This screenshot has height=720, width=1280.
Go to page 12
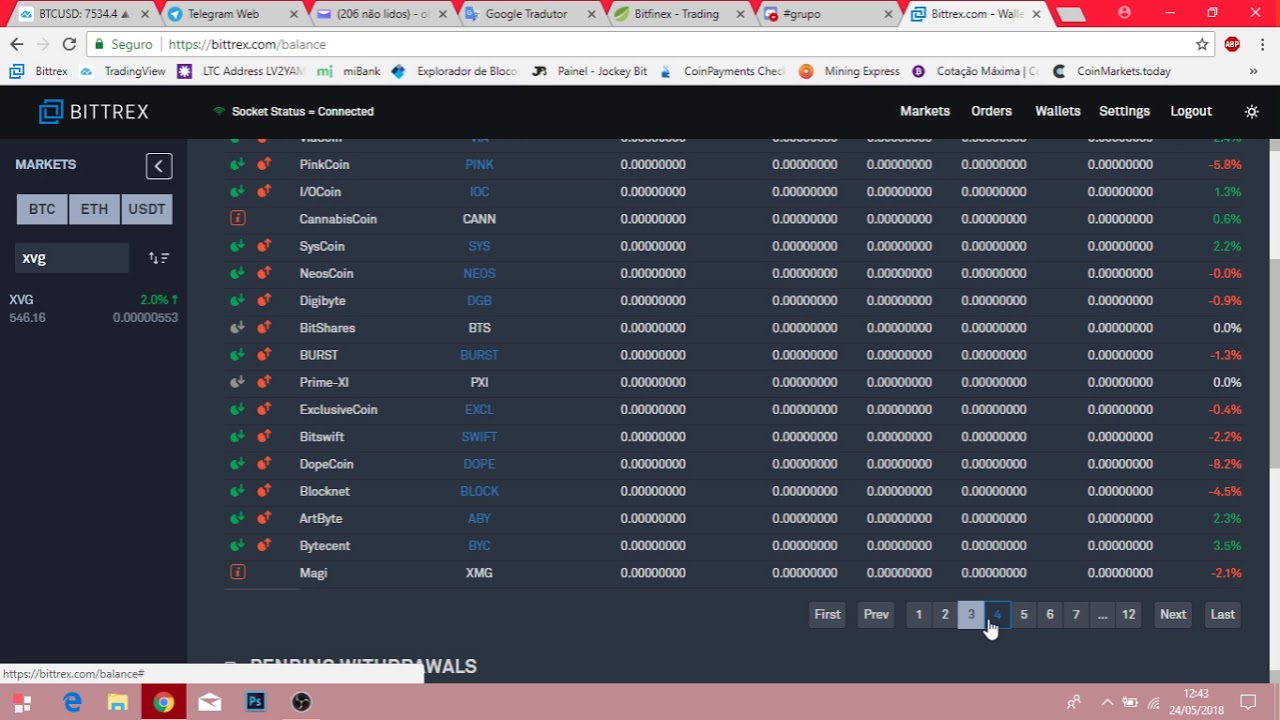[x=1128, y=615]
